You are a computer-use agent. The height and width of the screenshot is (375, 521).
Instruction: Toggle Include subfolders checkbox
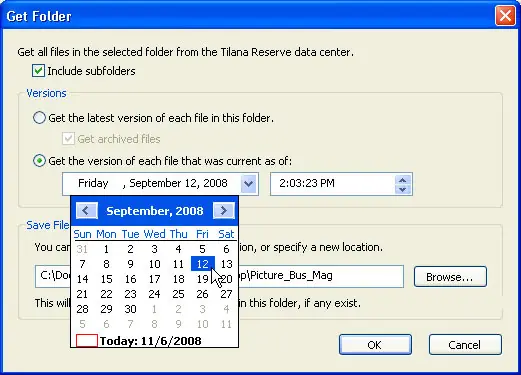[x=38, y=71]
